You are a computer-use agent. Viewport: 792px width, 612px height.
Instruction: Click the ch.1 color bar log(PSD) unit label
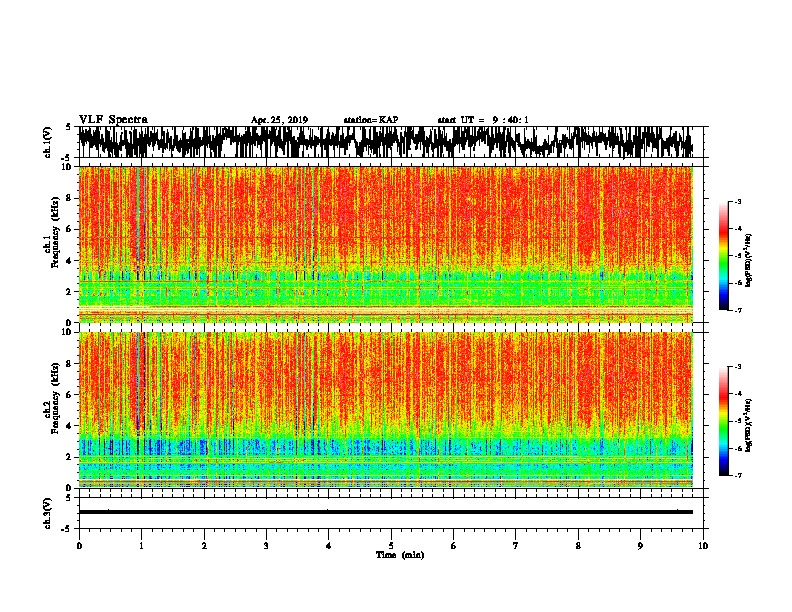pyautogui.click(x=749, y=261)
